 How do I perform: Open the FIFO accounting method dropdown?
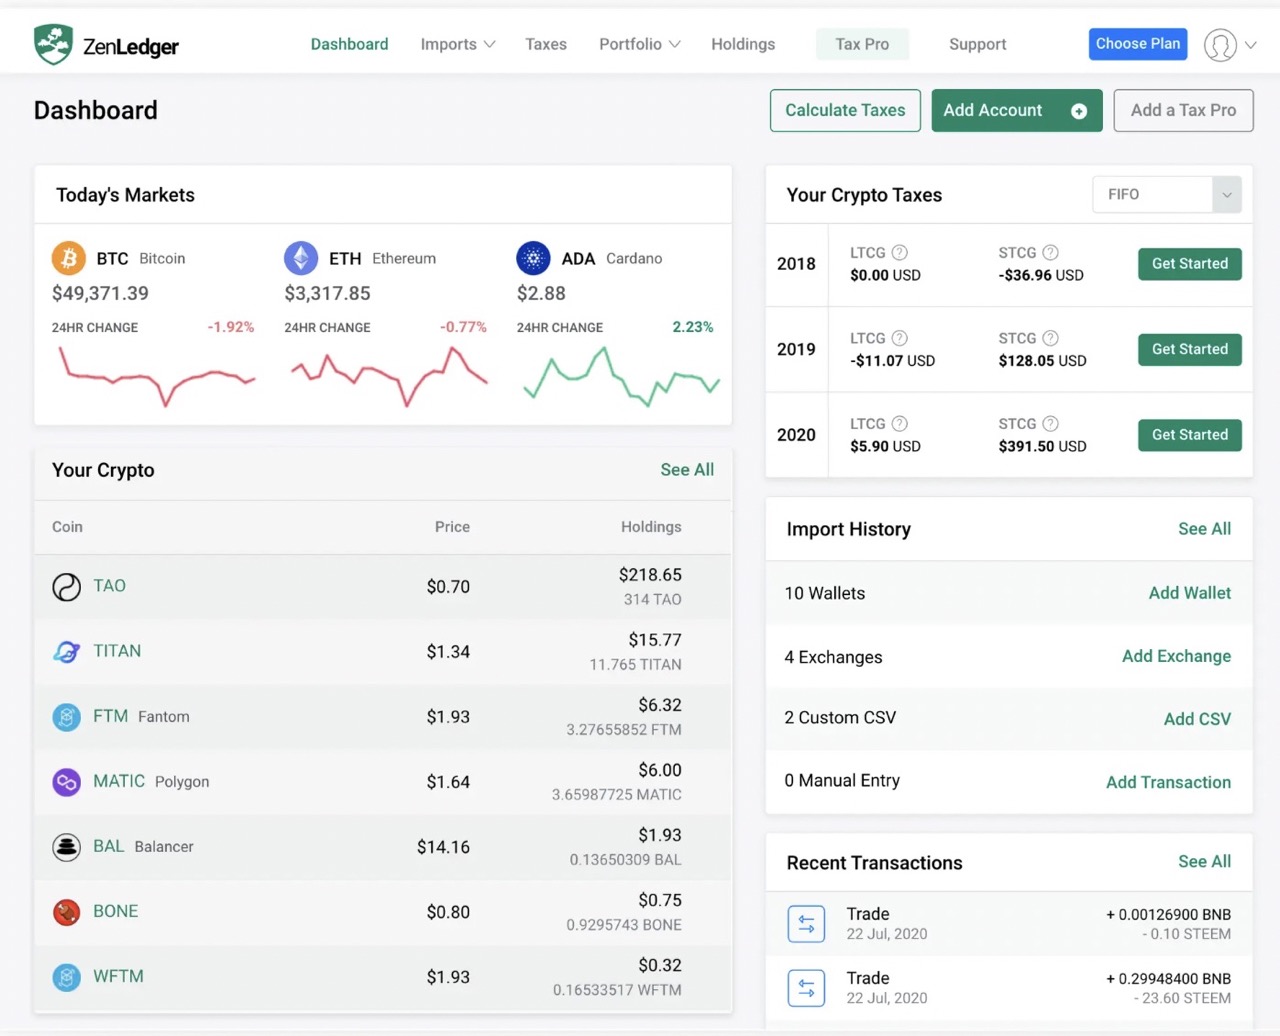pos(1165,194)
